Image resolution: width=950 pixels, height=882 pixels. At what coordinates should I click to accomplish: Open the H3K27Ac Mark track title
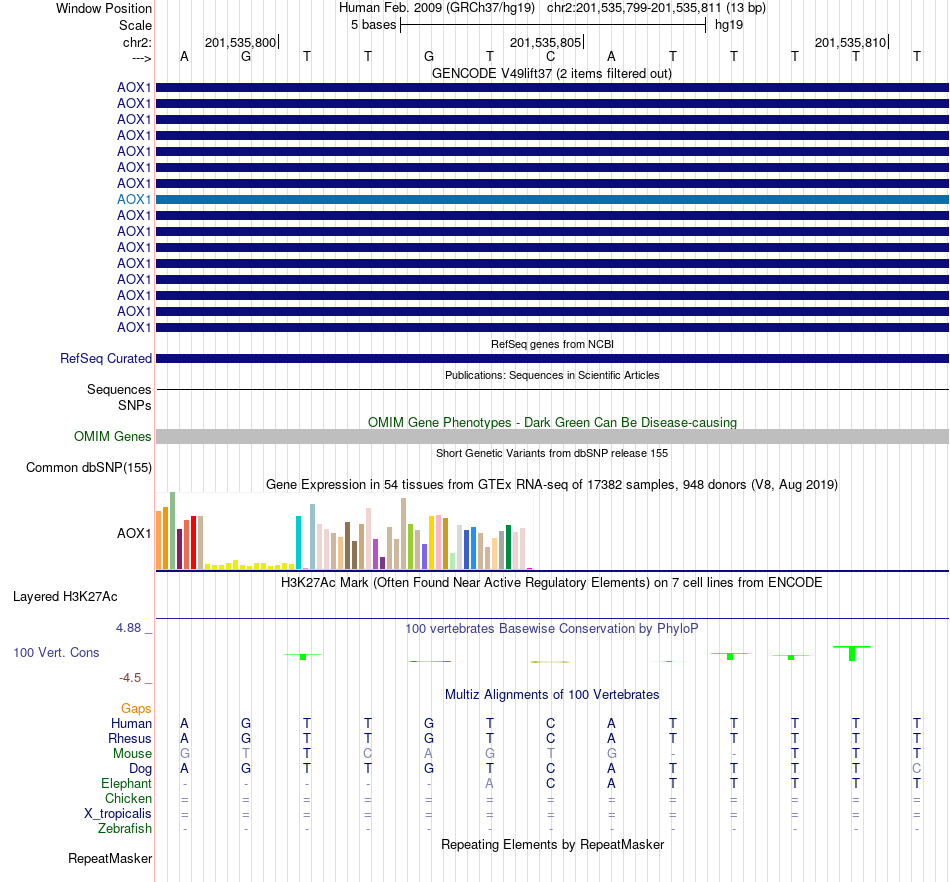point(551,583)
